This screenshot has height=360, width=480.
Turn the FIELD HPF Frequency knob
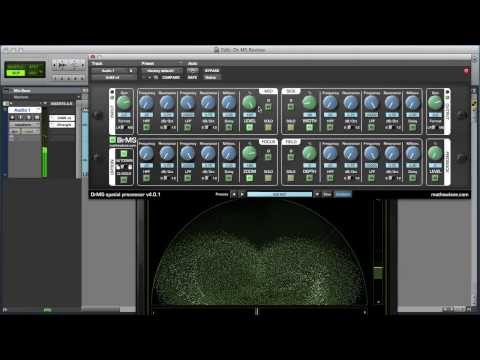(330, 153)
